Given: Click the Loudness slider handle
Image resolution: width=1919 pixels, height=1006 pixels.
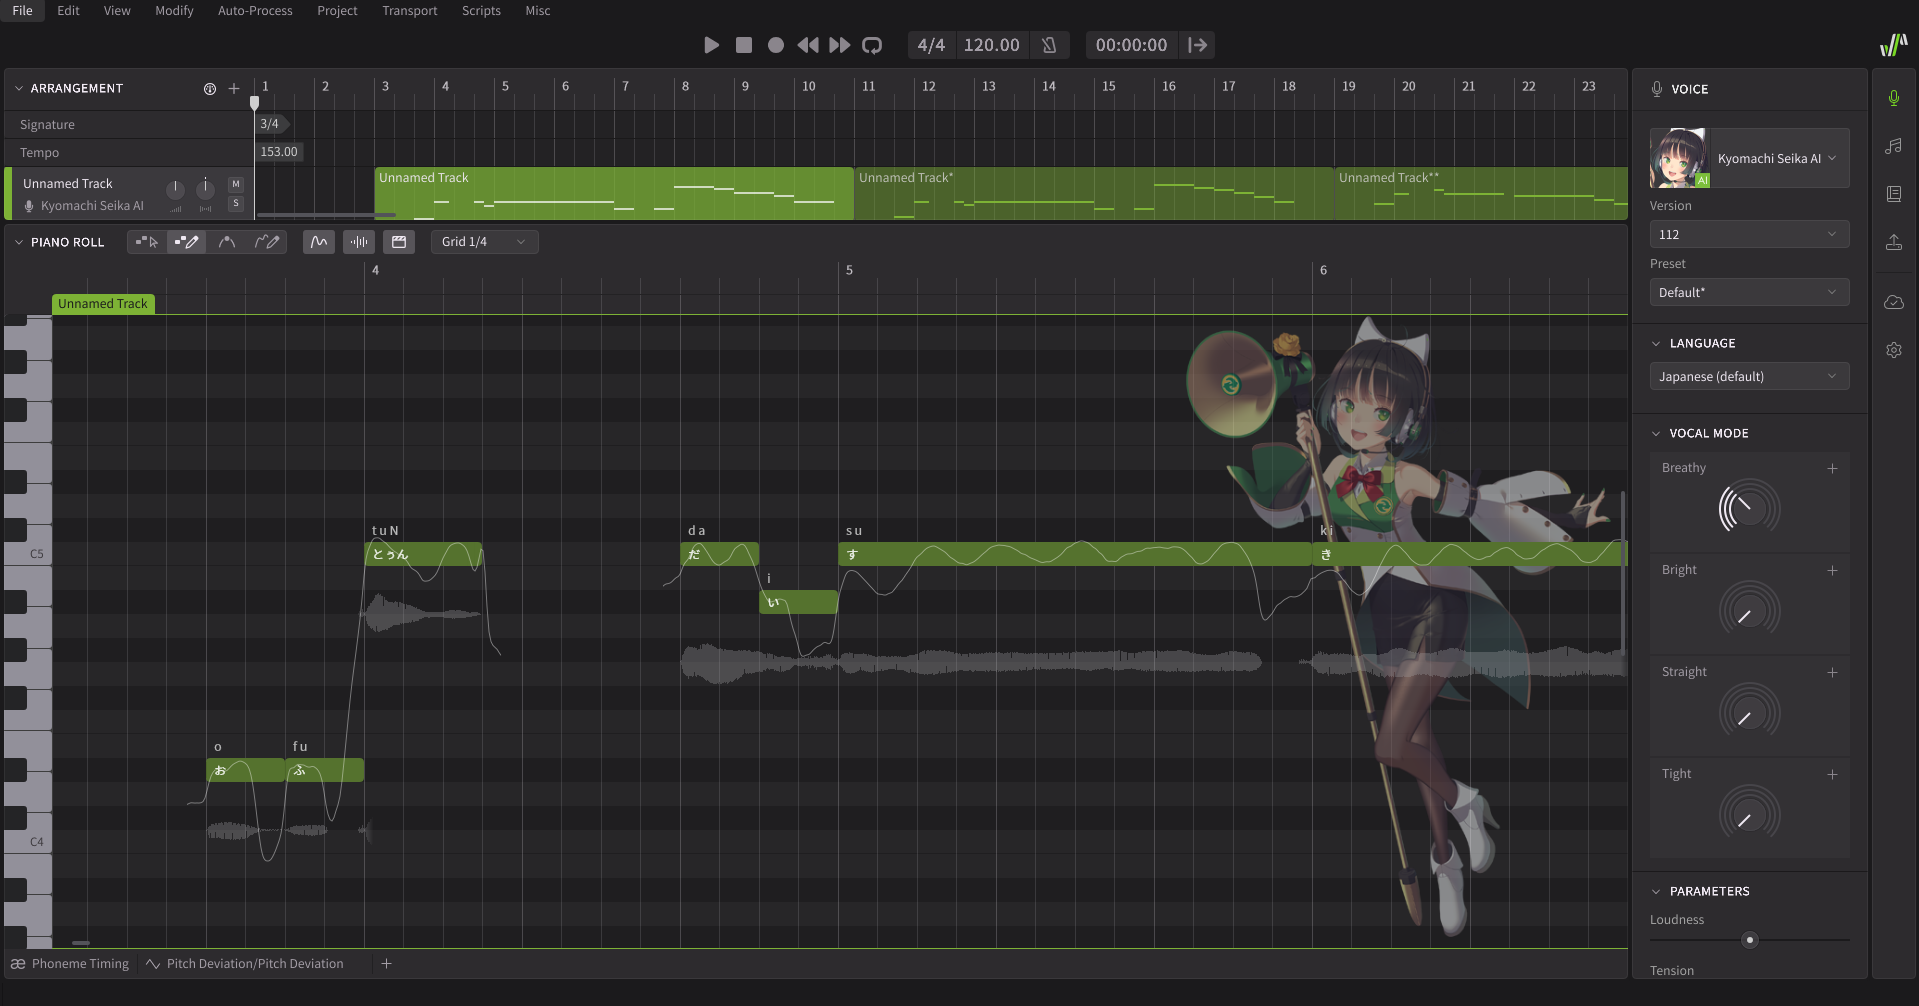Looking at the screenshot, I should coord(1749,940).
